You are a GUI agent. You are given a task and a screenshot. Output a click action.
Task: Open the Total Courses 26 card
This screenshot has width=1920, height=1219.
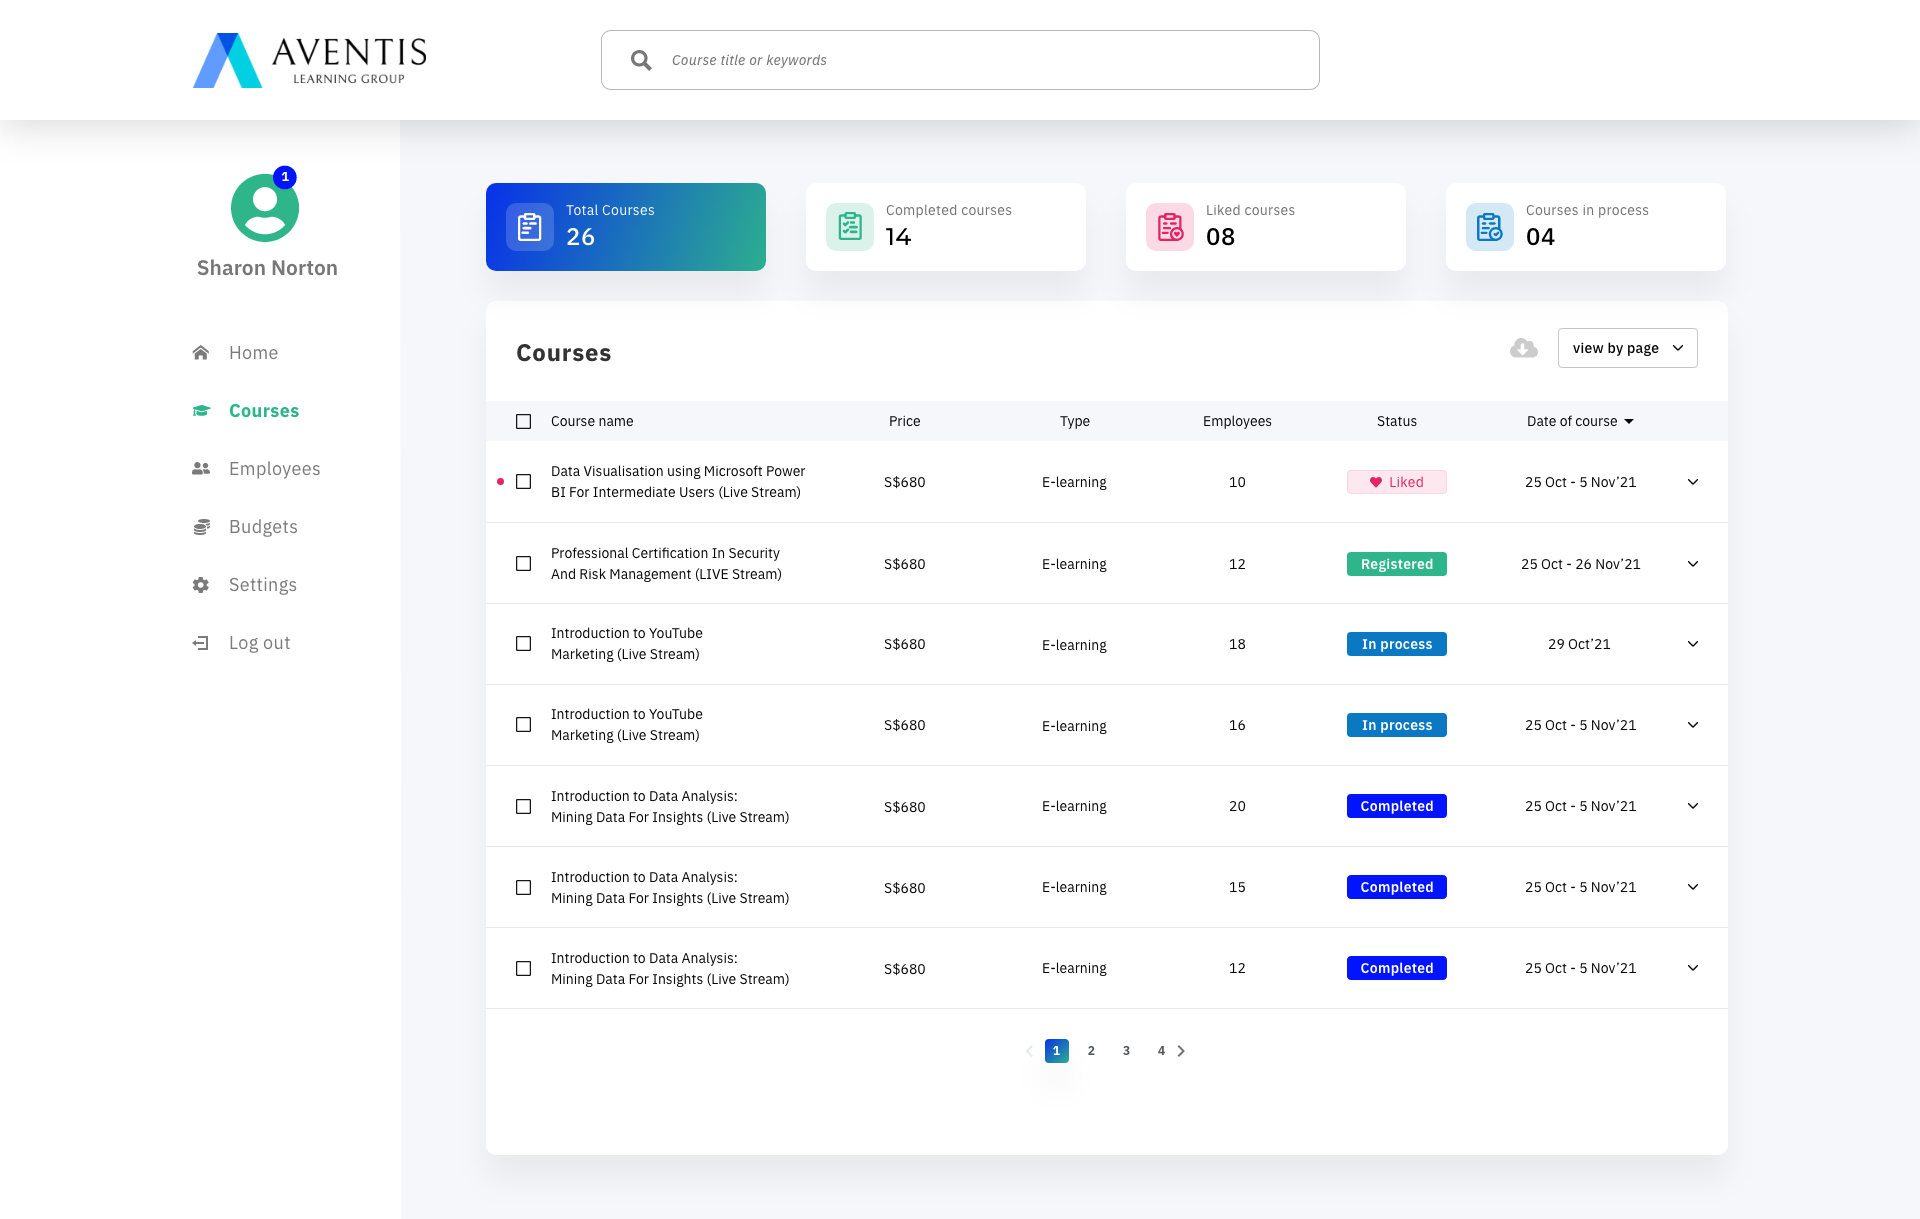click(x=626, y=227)
